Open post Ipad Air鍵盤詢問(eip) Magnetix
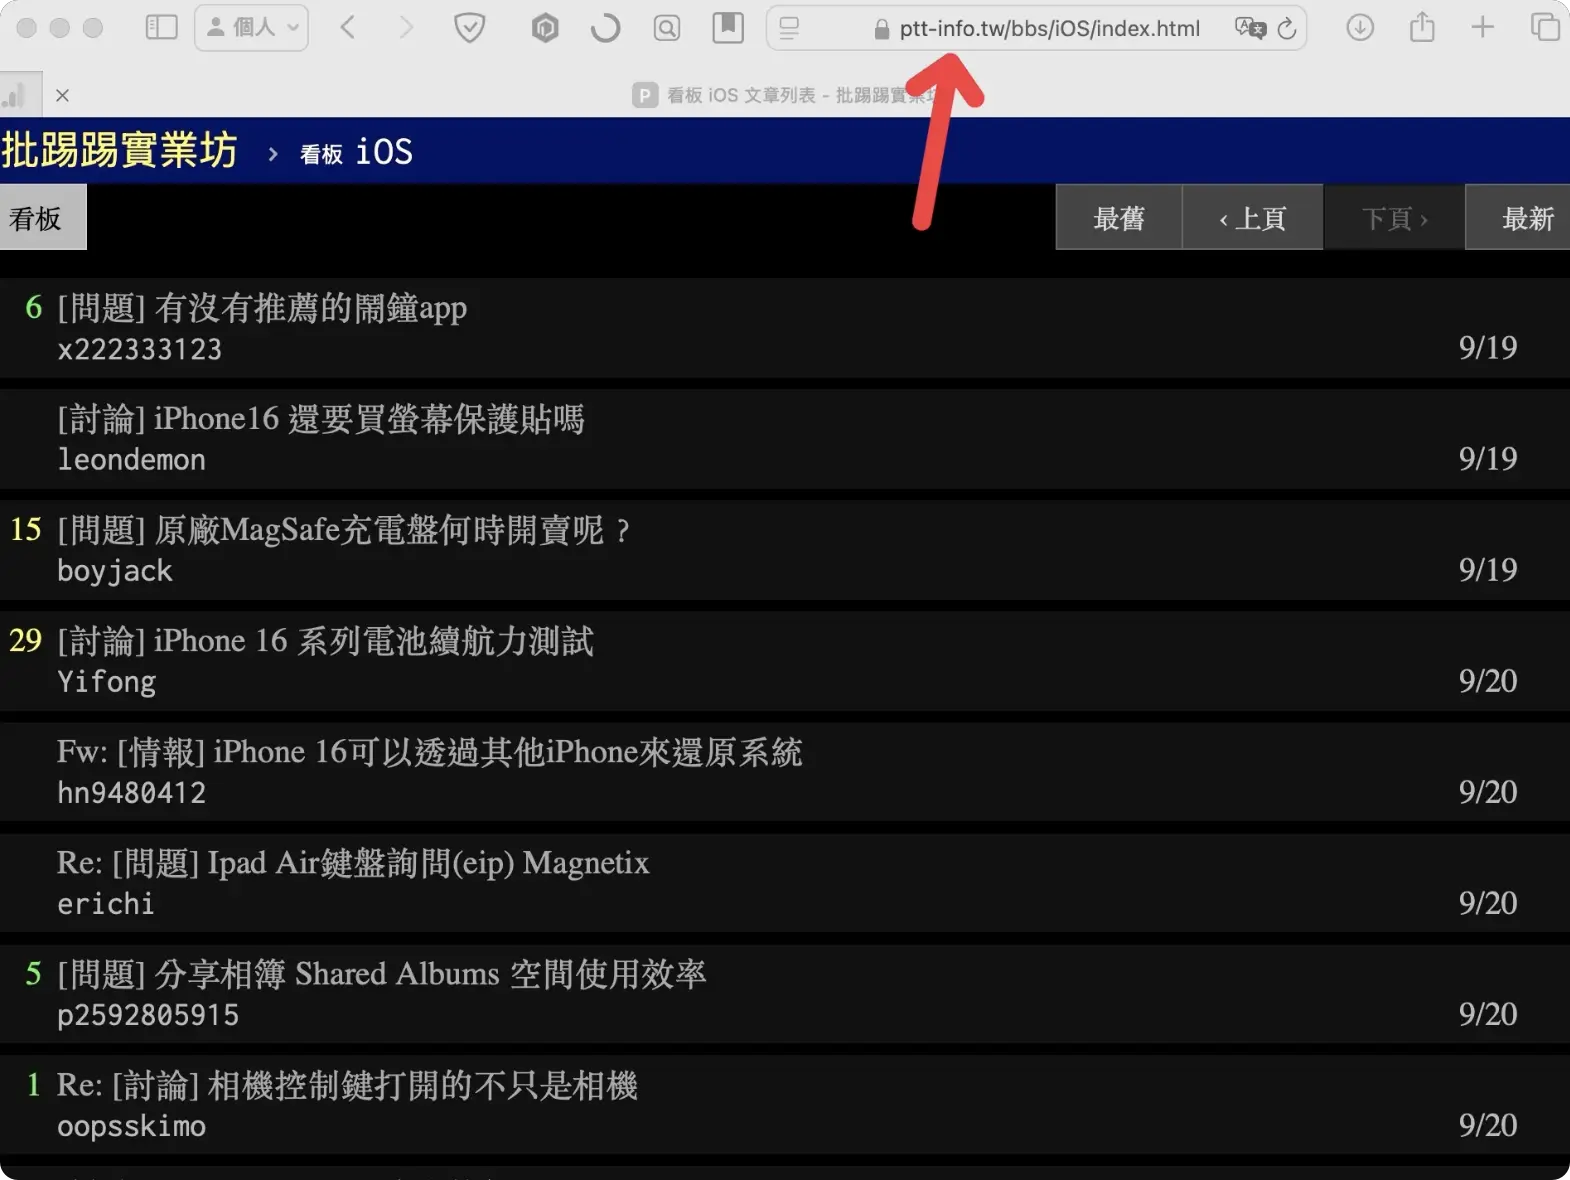The width and height of the screenshot is (1570, 1180). pos(353,863)
